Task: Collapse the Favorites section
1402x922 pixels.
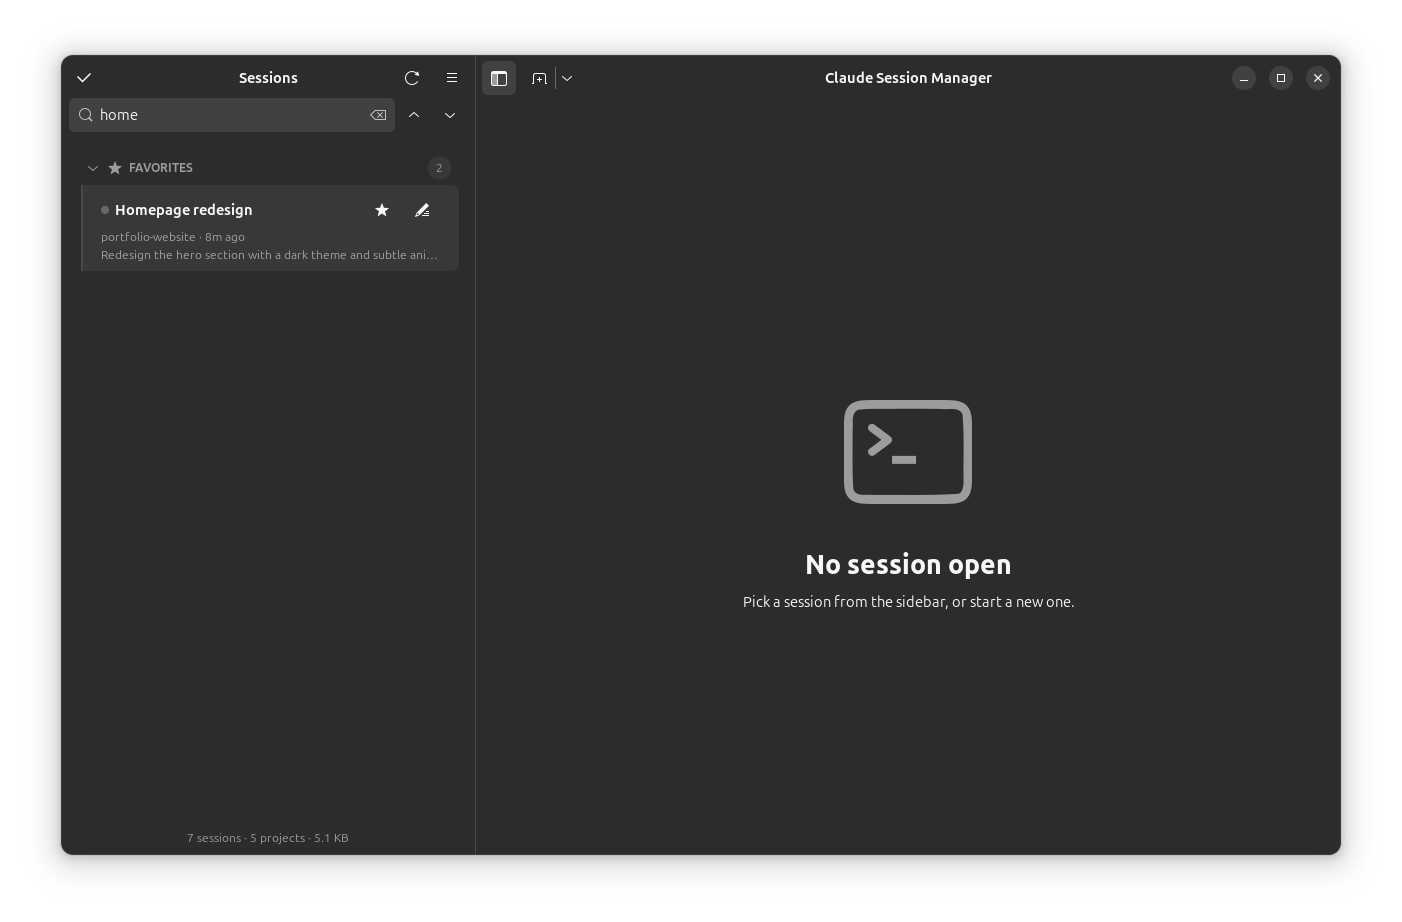Action: (x=93, y=168)
